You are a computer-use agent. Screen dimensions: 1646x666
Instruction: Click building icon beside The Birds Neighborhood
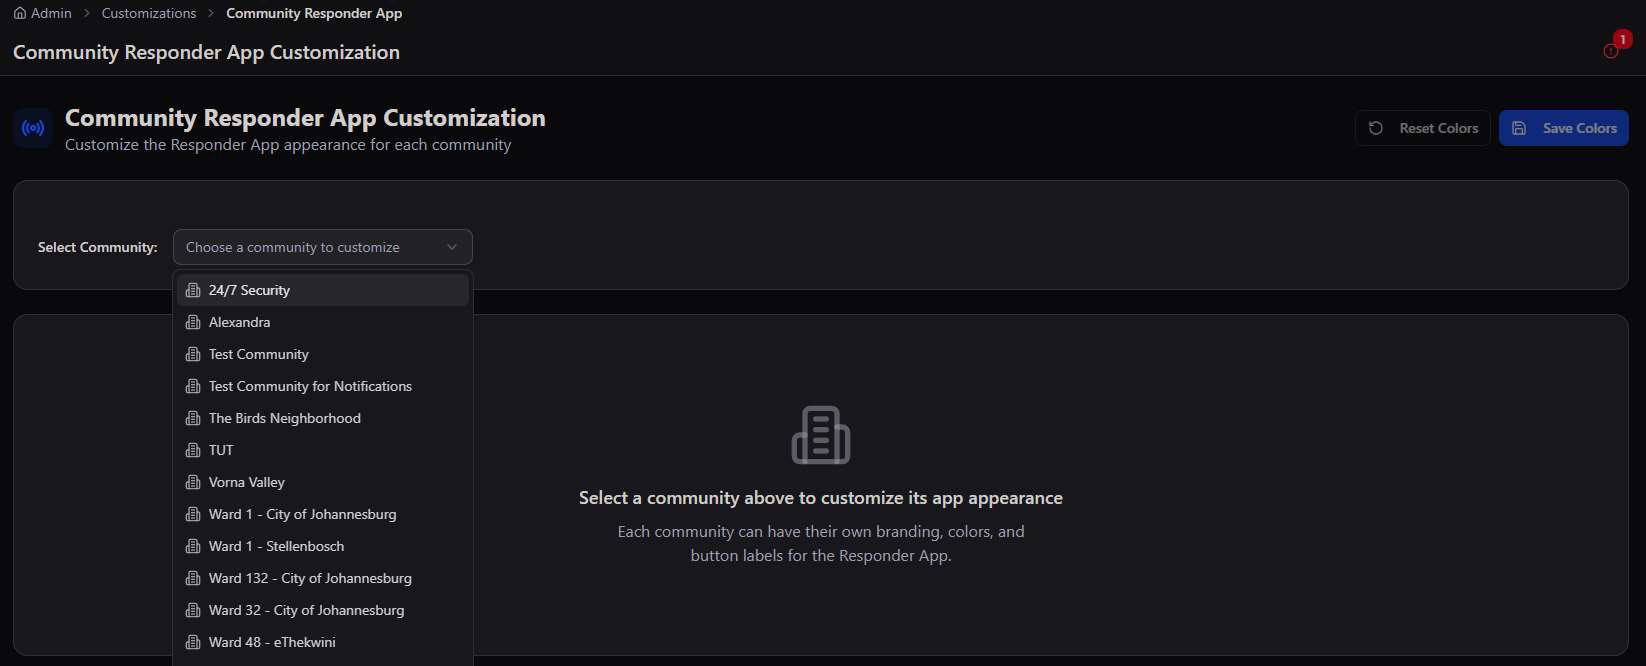tap(193, 418)
